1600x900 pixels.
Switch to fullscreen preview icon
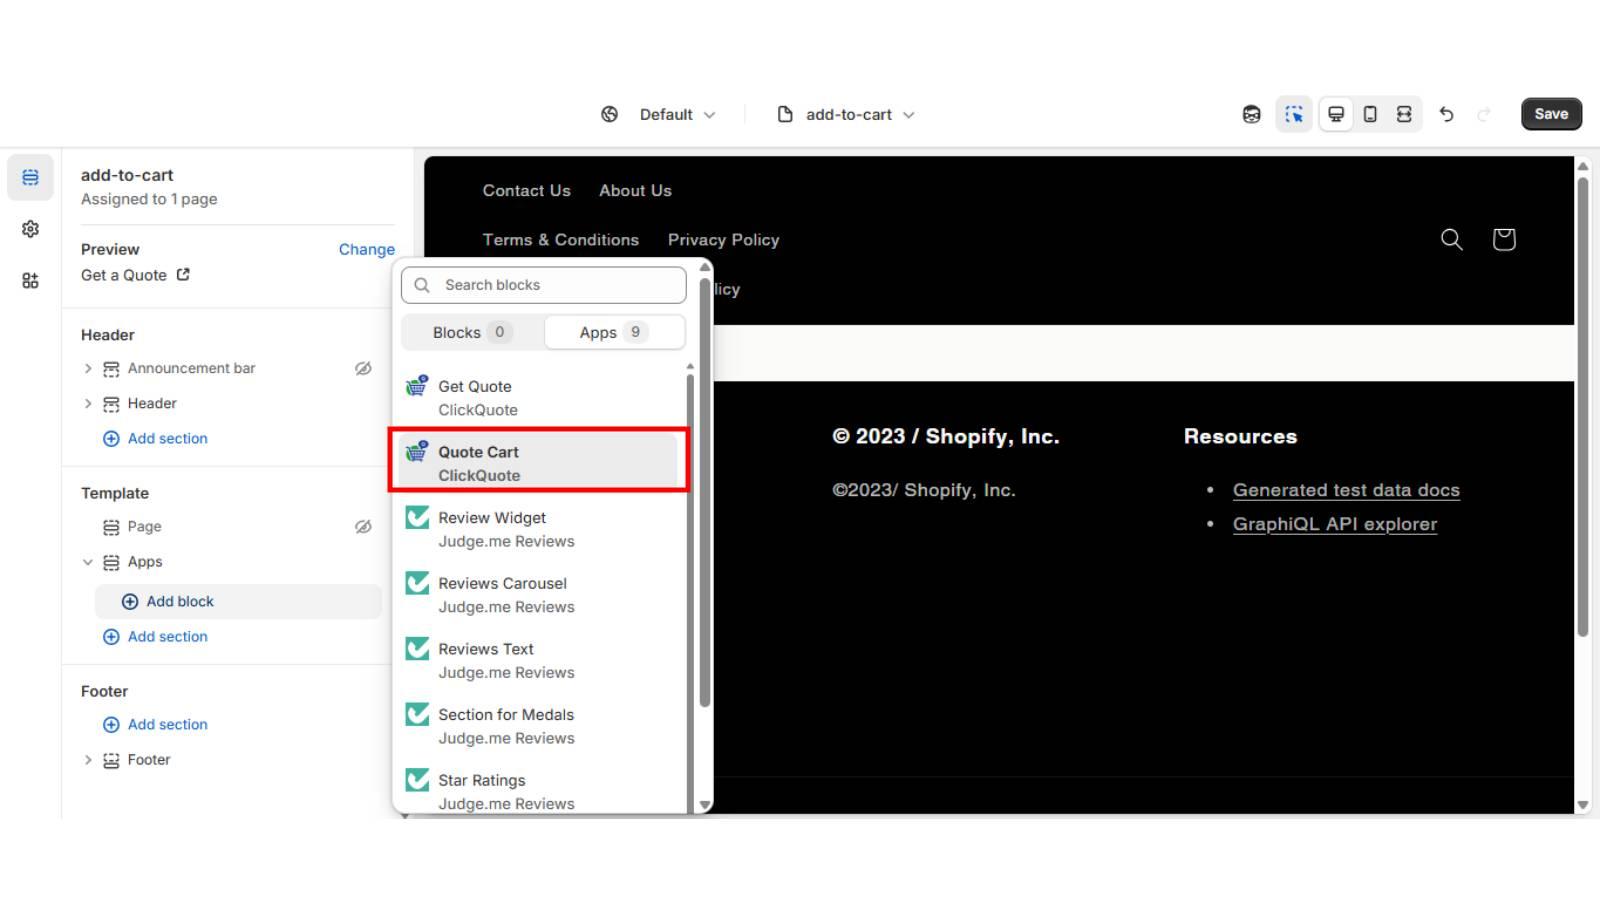click(1404, 114)
